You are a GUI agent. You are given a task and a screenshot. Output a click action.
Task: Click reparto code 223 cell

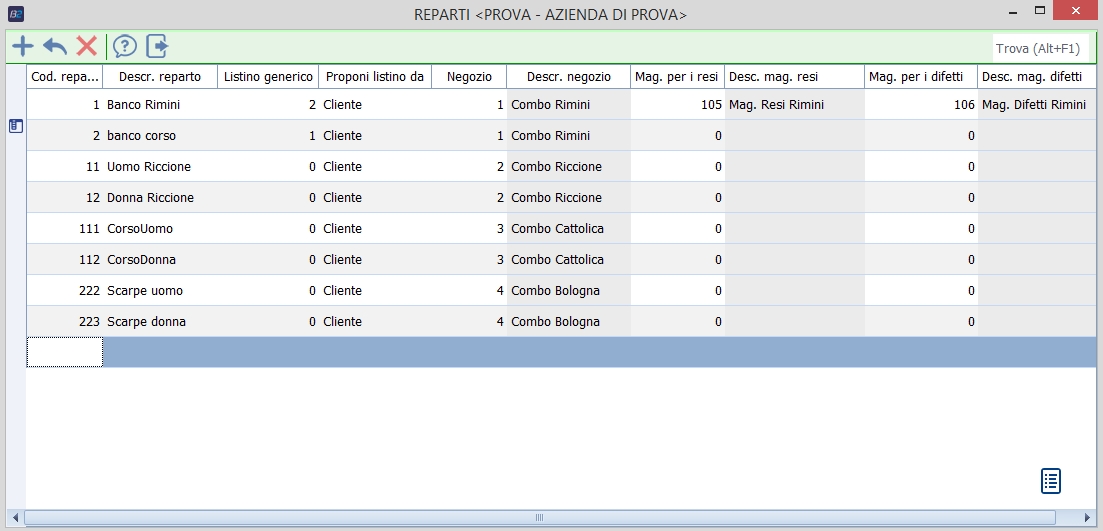coord(65,321)
